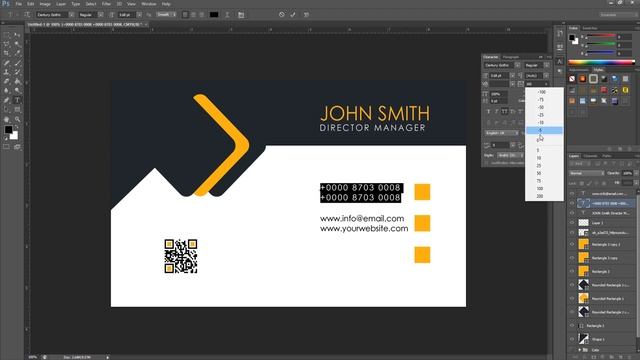
Task: Open Character panel font family dropdown
Action: (x=517, y=65)
